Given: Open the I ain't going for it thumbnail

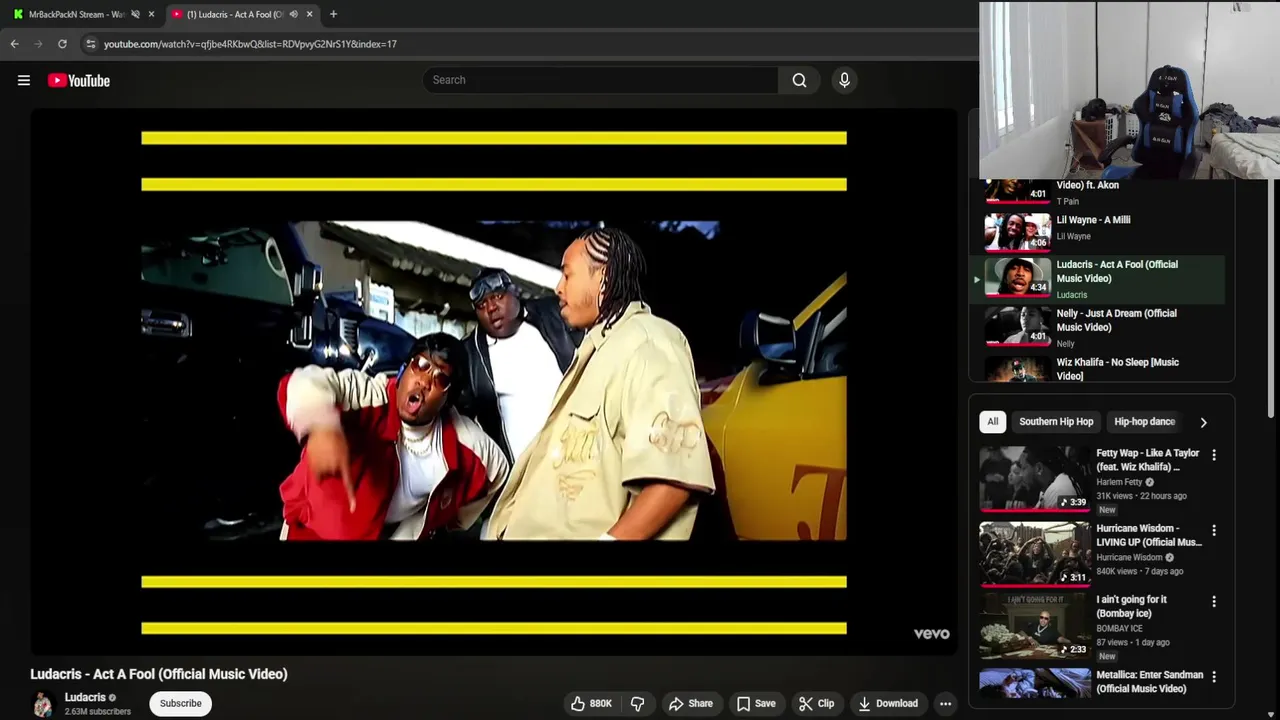Looking at the screenshot, I should tap(1035, 626).
